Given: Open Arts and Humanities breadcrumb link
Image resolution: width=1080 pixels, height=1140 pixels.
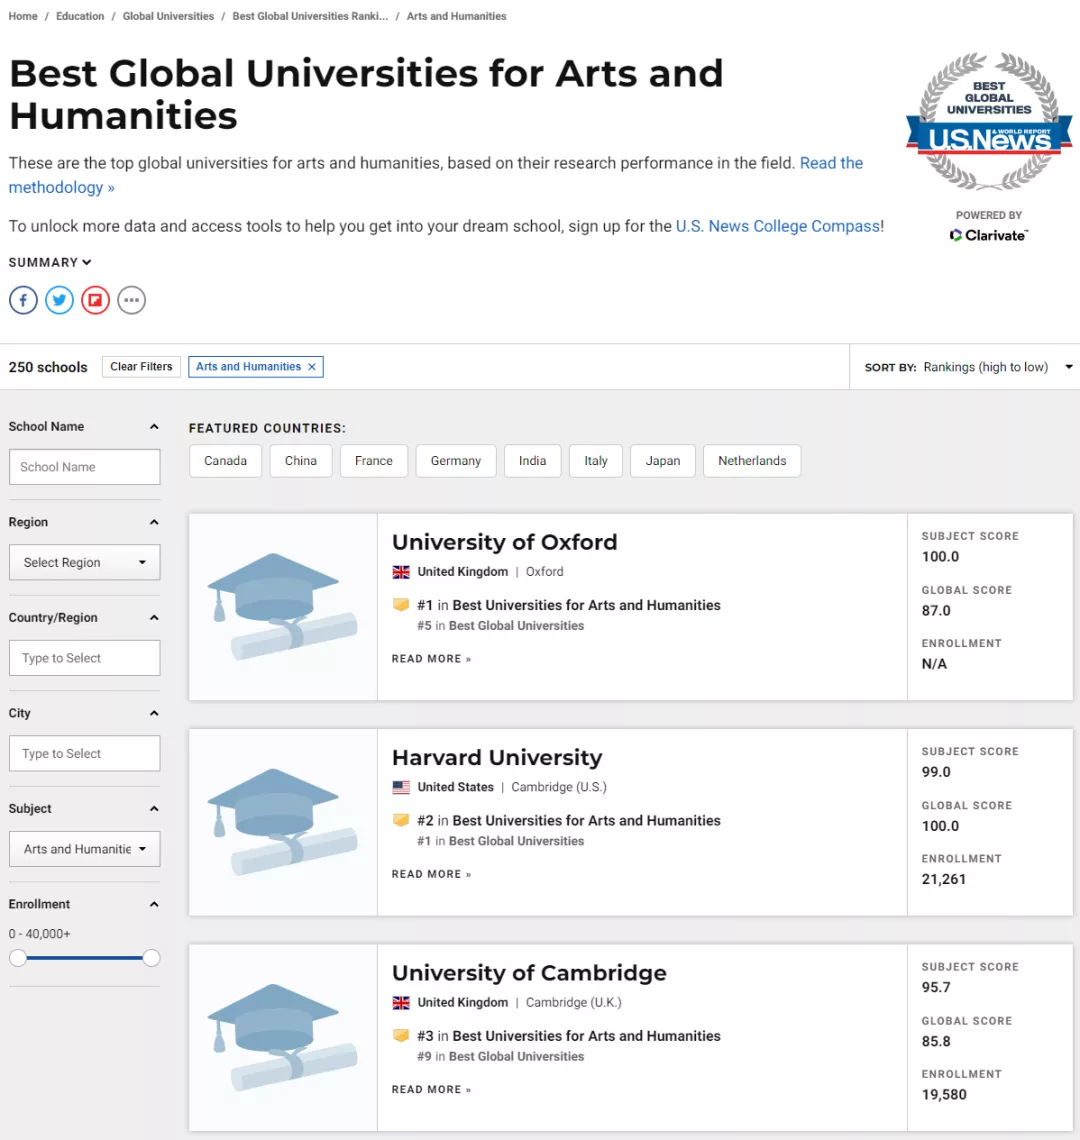Looking at the screenshot, I should (456, 16).
